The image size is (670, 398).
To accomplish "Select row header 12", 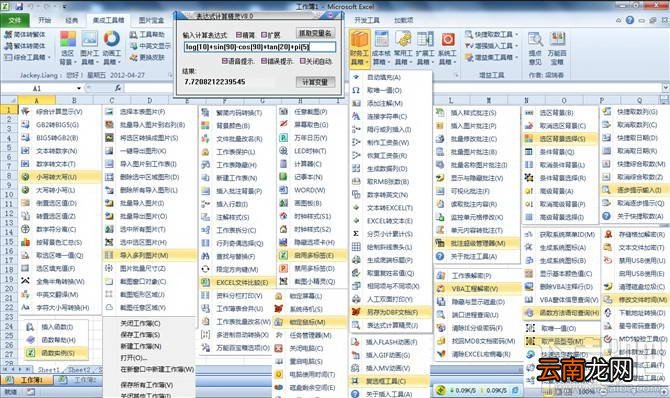I will [x=9, y=213].
